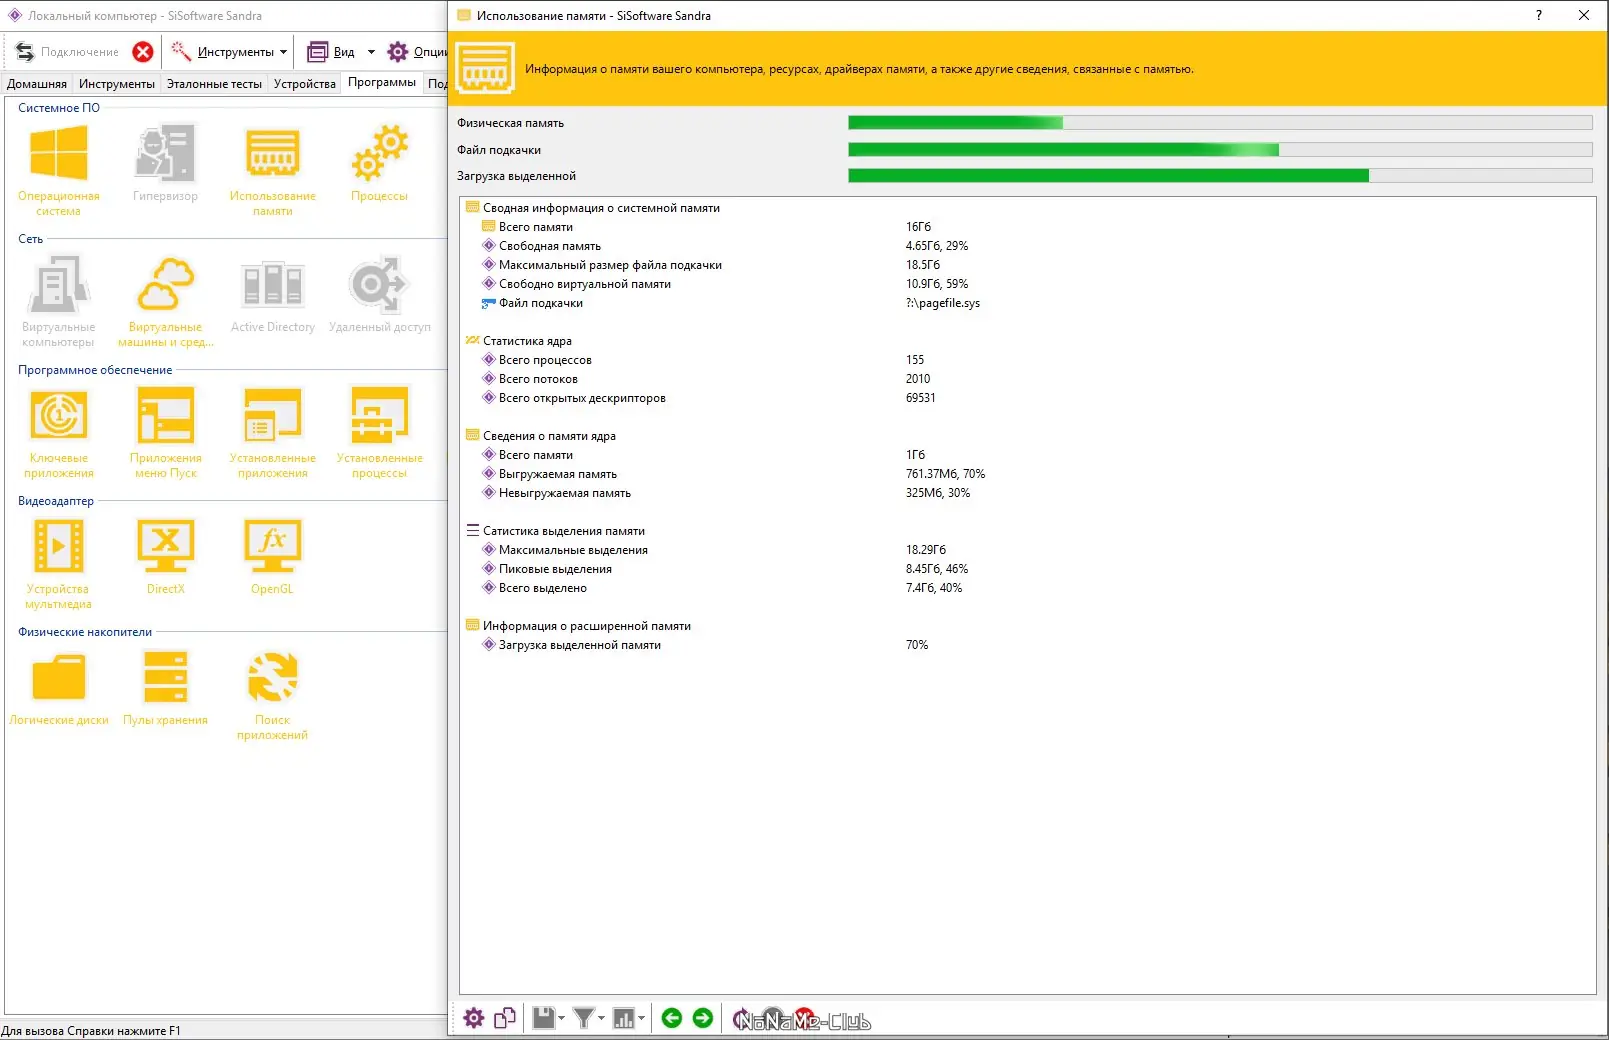Open the Операционная система module
This screenshot has width=1609, height=1040.
click(x=58, y=169)
